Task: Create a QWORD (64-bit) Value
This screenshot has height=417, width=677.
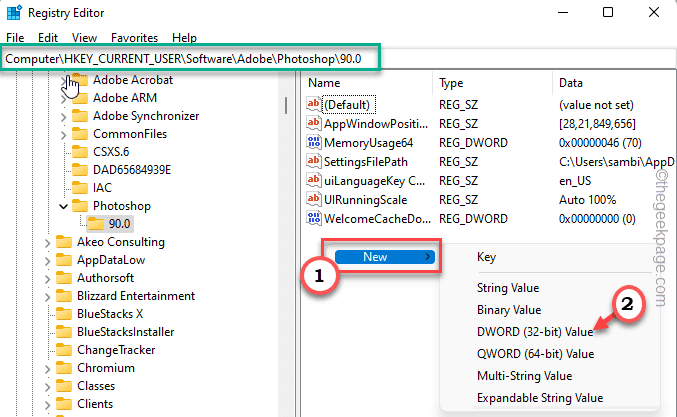Action: click(x=535, y=354)
